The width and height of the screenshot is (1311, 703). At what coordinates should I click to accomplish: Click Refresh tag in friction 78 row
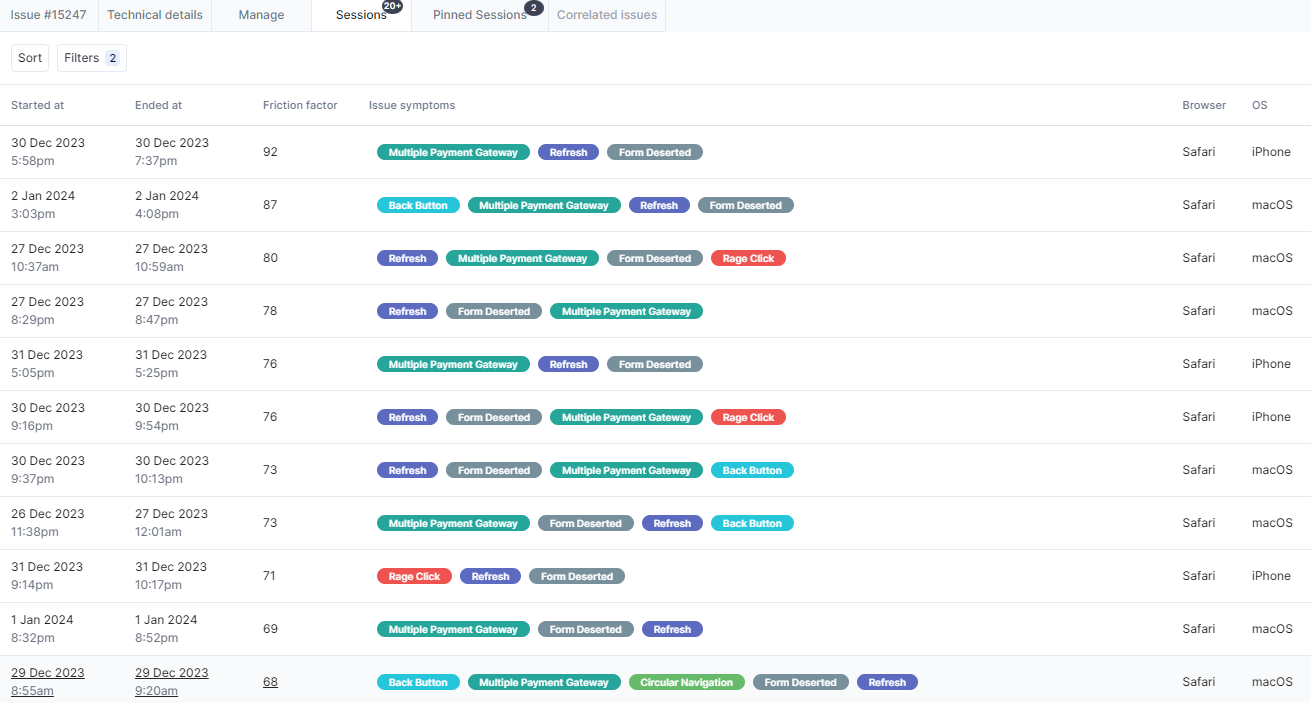coord(408,311)
